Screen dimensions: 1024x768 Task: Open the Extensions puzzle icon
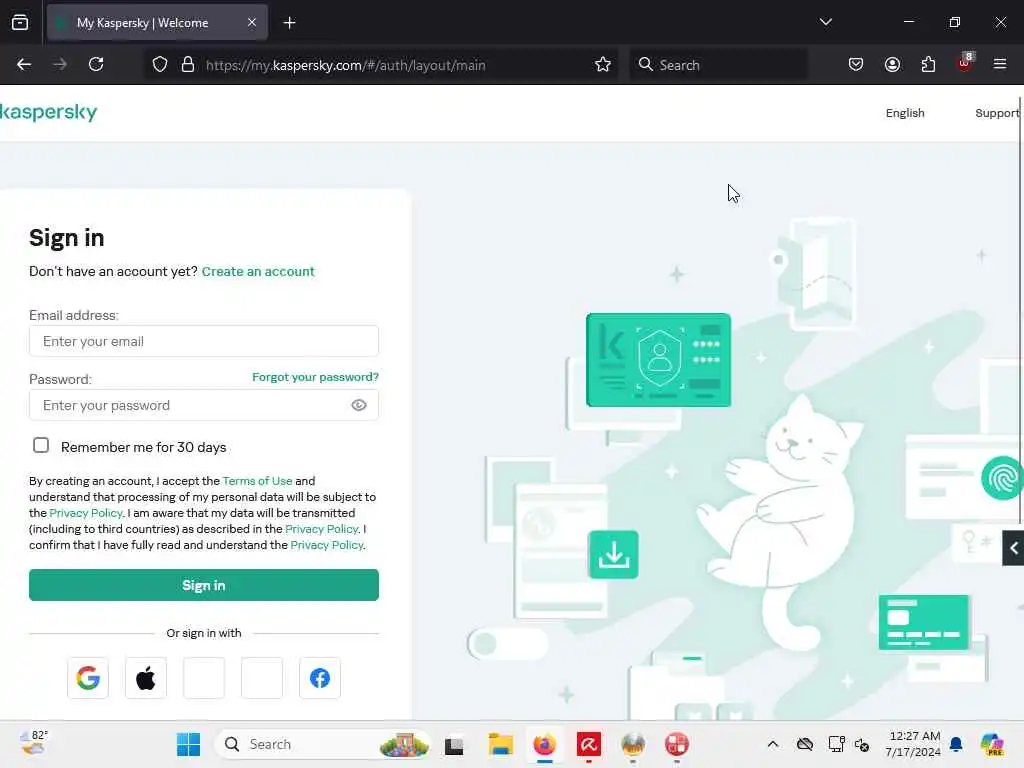click(928, 65)
